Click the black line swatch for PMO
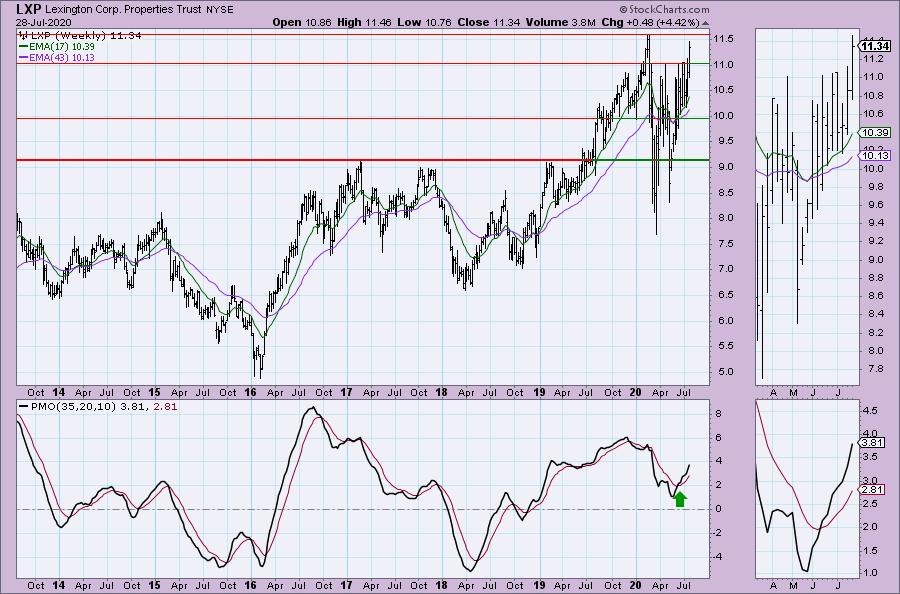The width and height of the screenshot is (900, 594). [23, 407]
